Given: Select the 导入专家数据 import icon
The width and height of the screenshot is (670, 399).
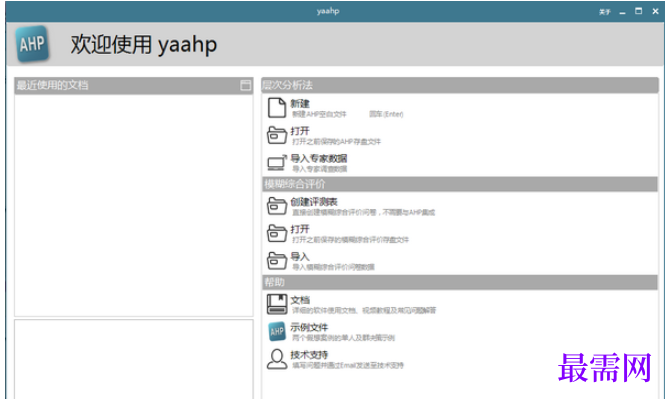Looking at the screenshot, I should click(276, 163).
